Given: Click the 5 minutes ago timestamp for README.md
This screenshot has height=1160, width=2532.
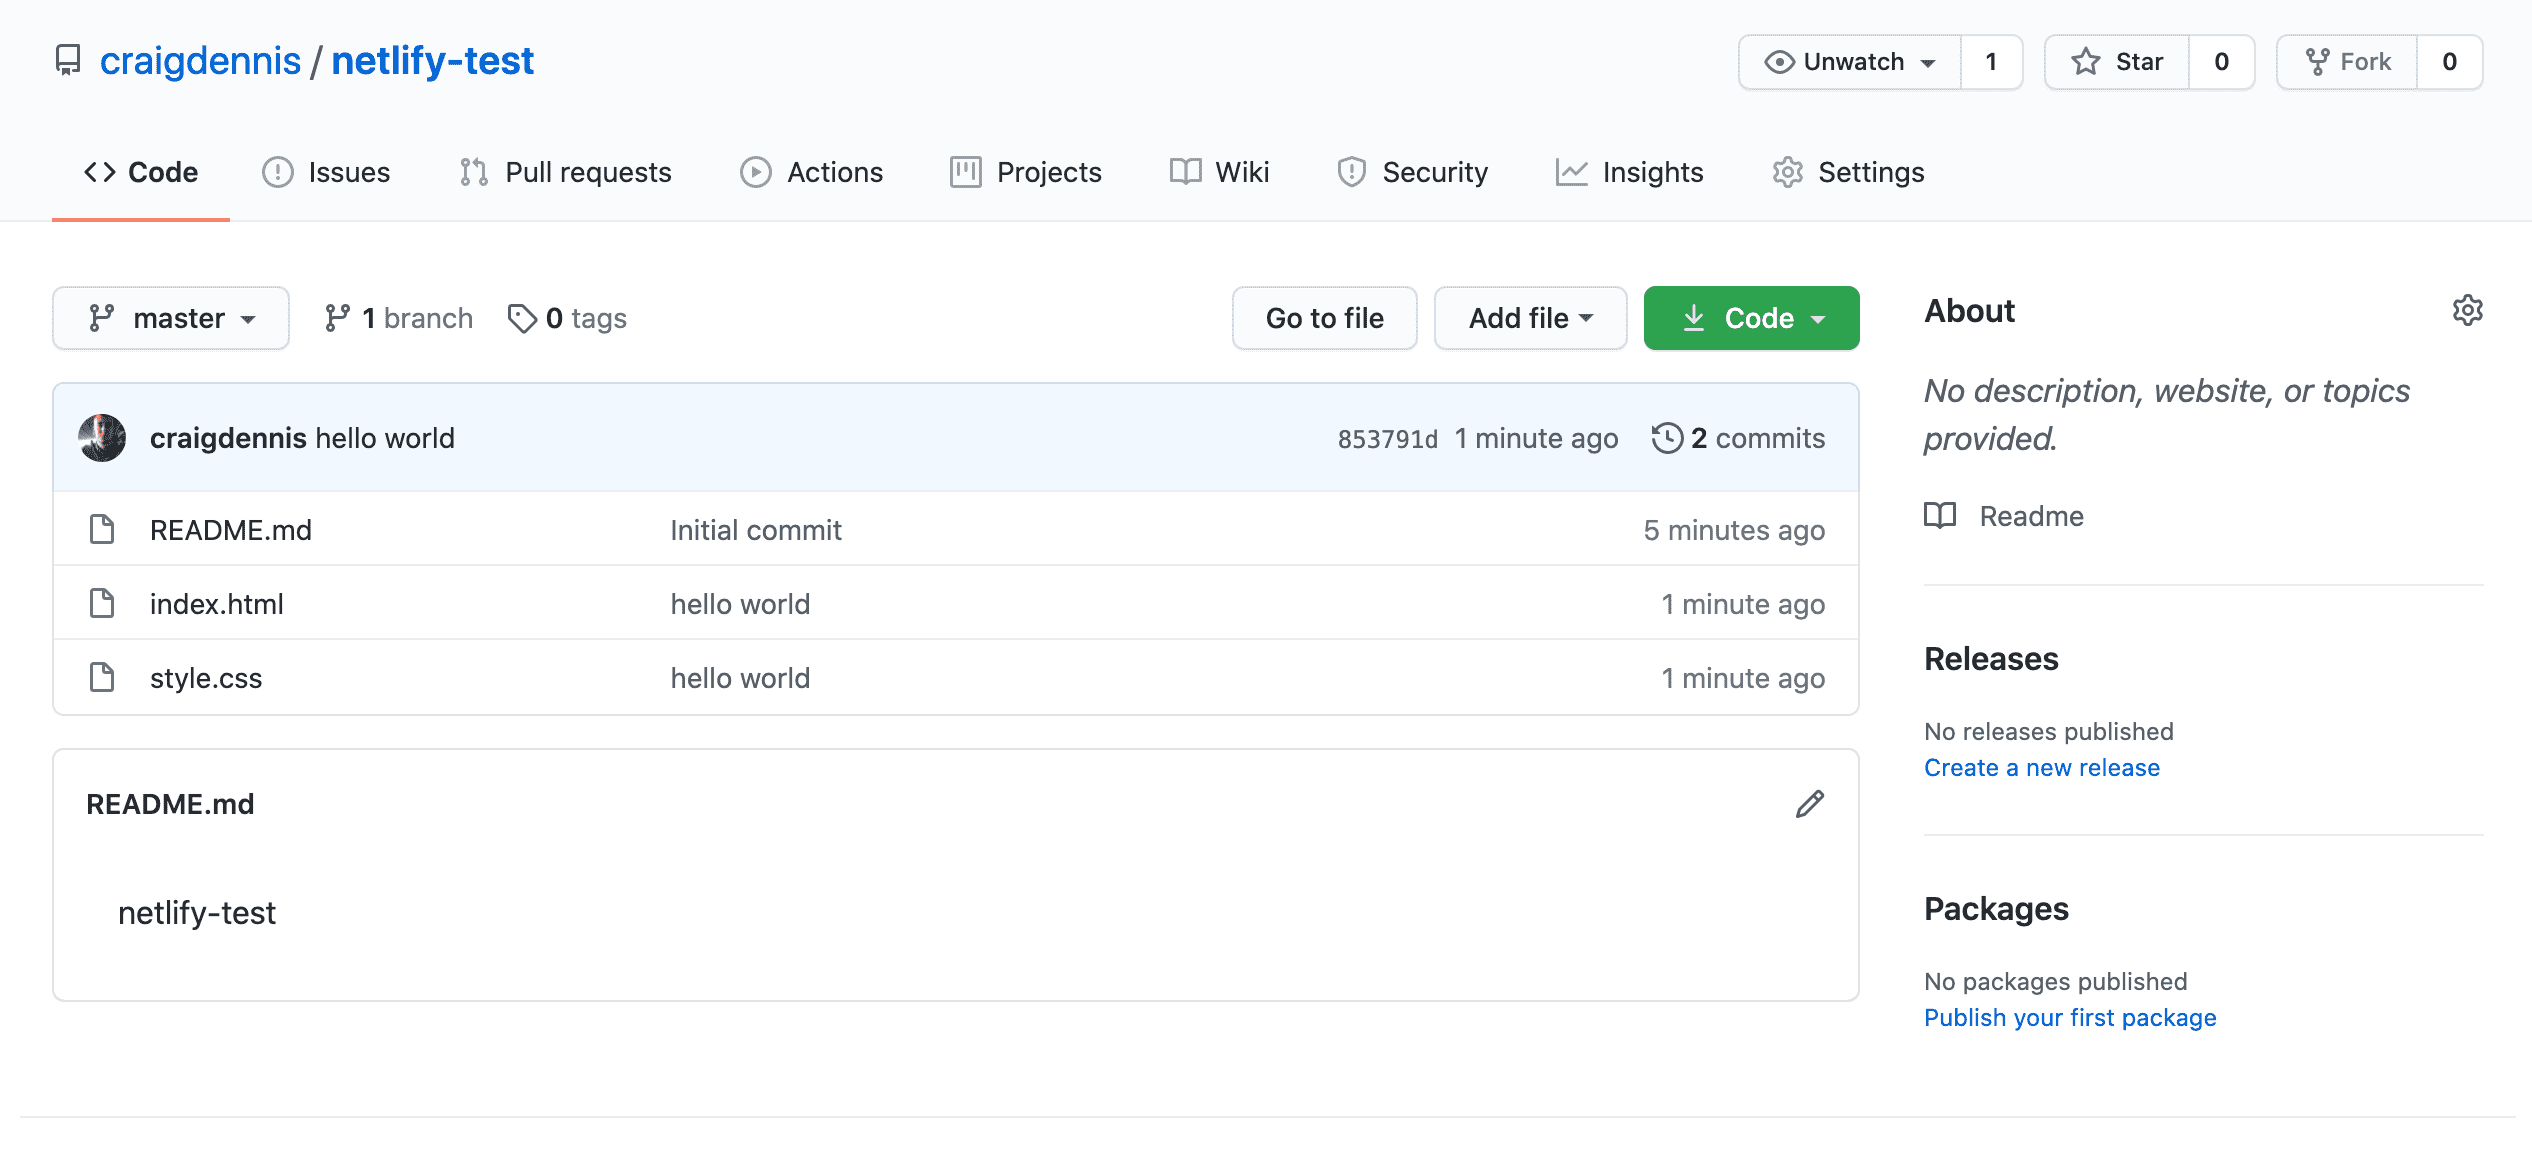Looking at the screenshot, I should (1734, 530).
